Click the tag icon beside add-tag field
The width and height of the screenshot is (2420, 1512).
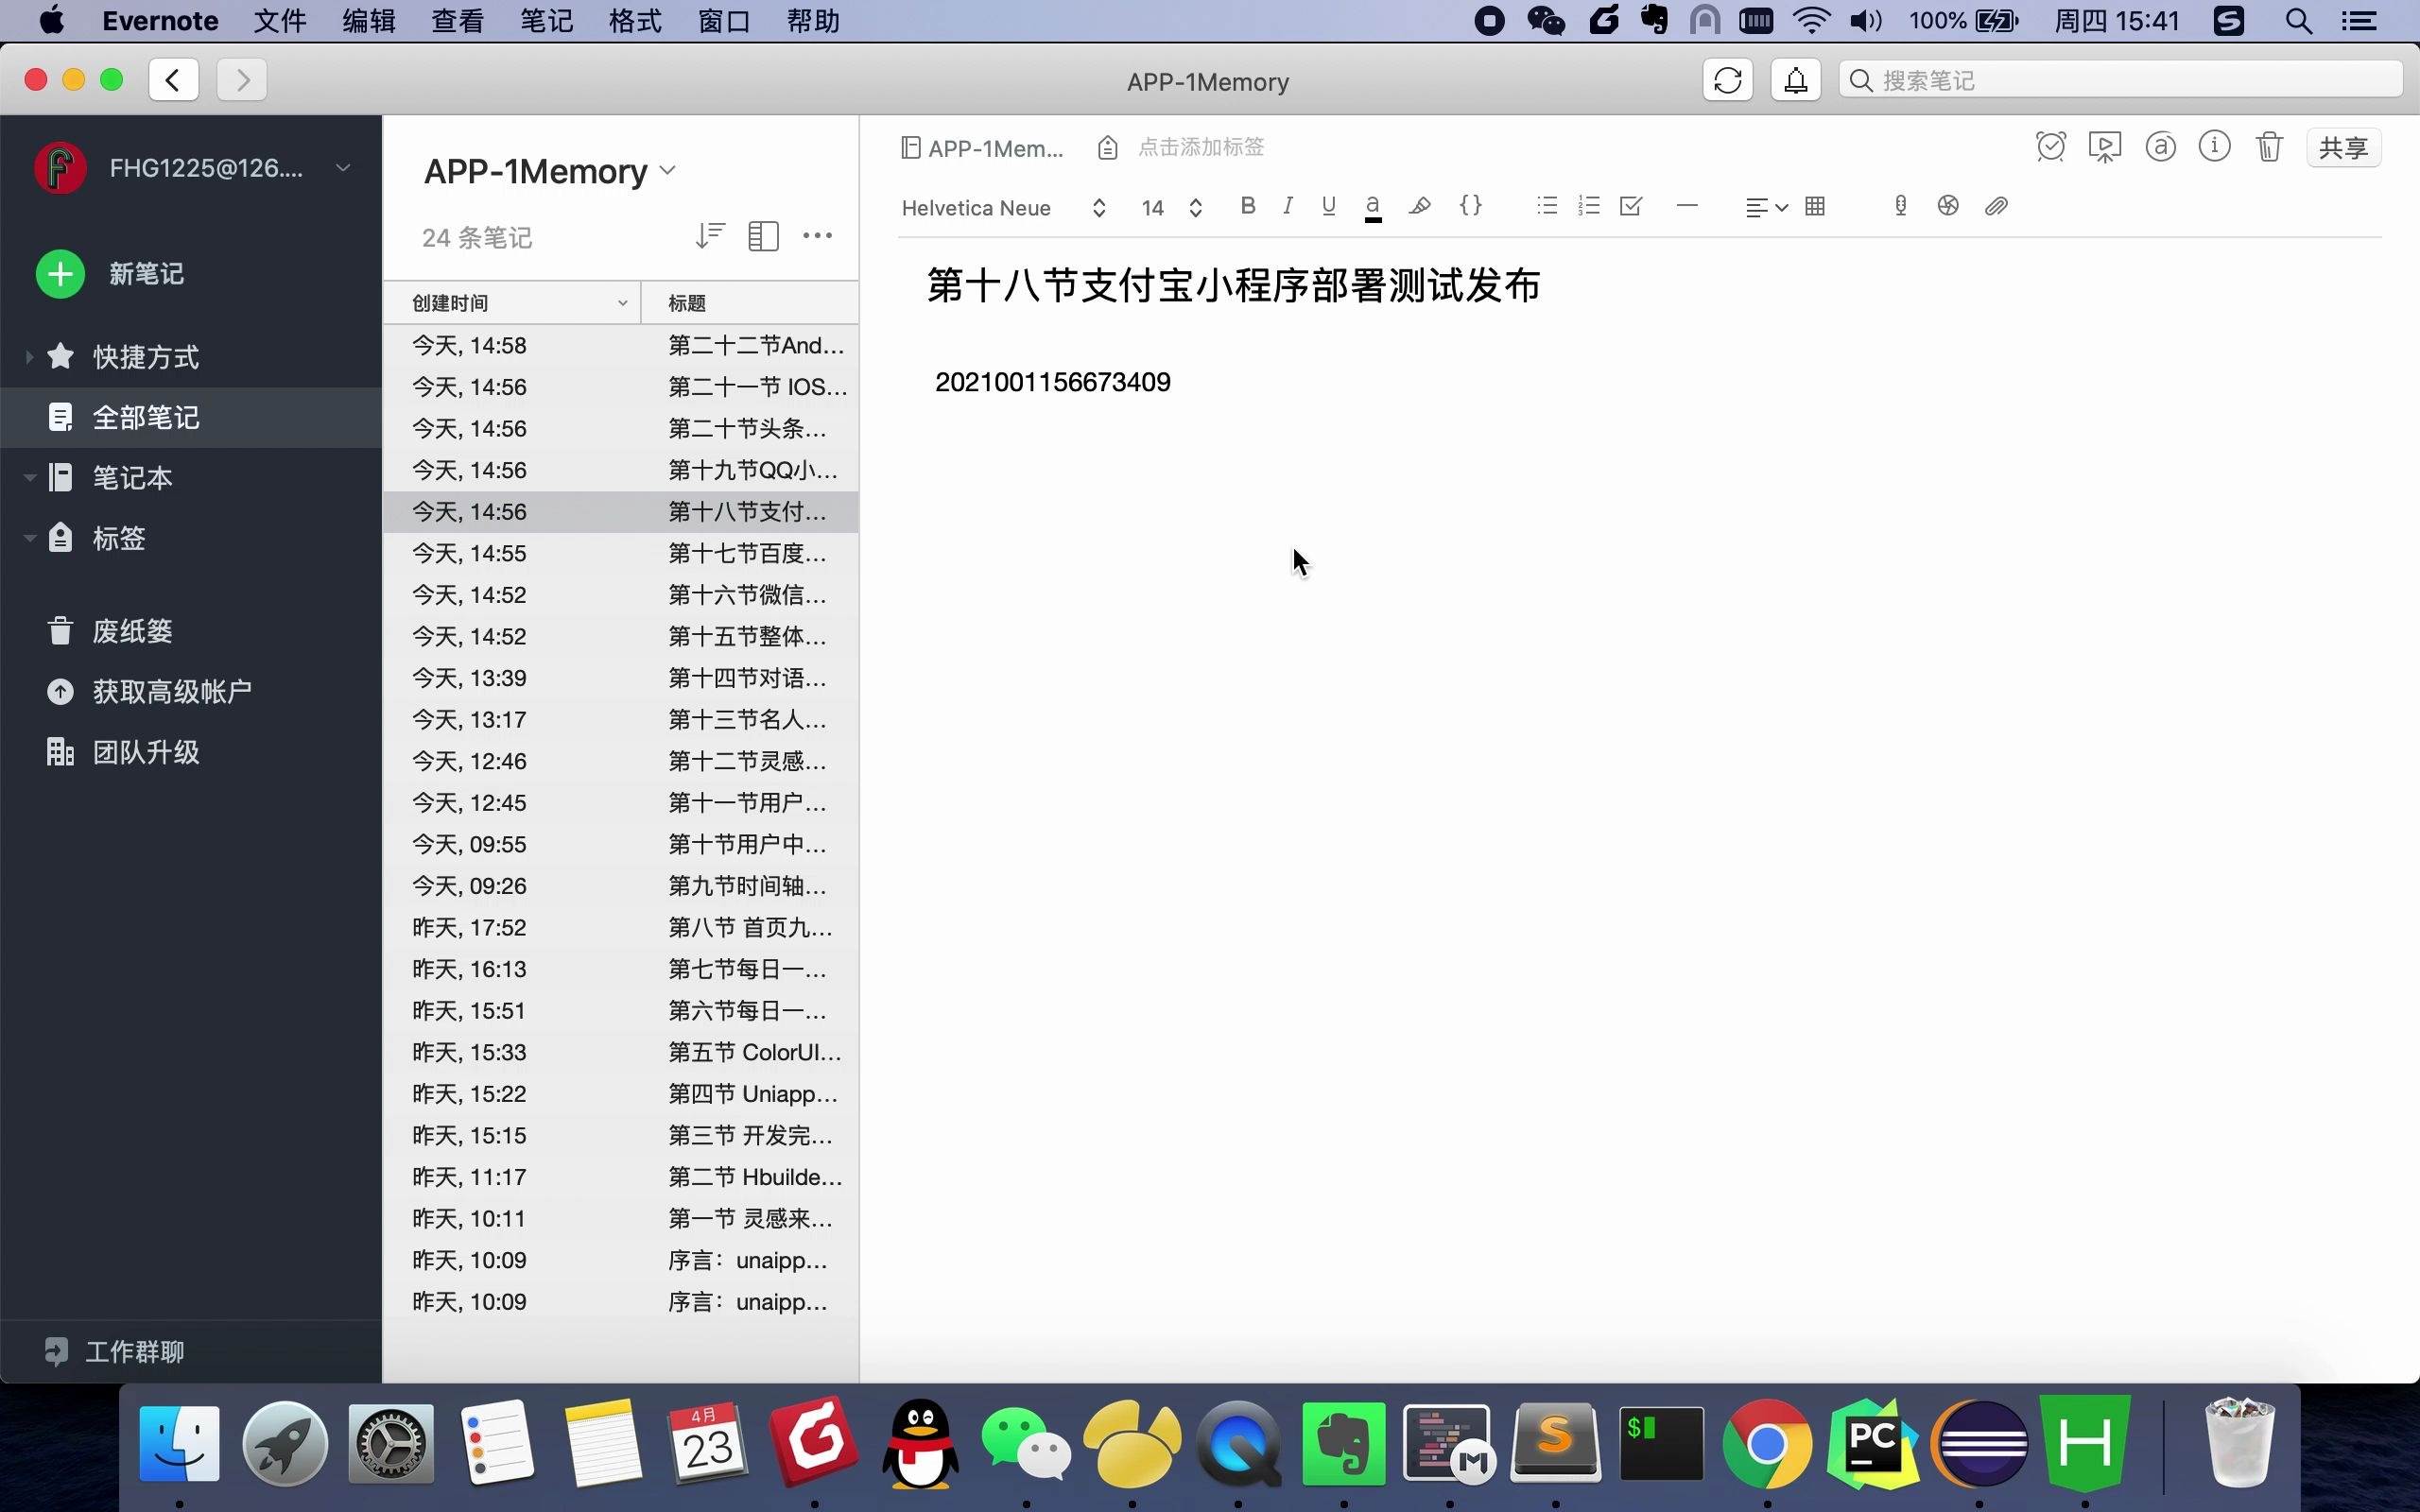1107,148
